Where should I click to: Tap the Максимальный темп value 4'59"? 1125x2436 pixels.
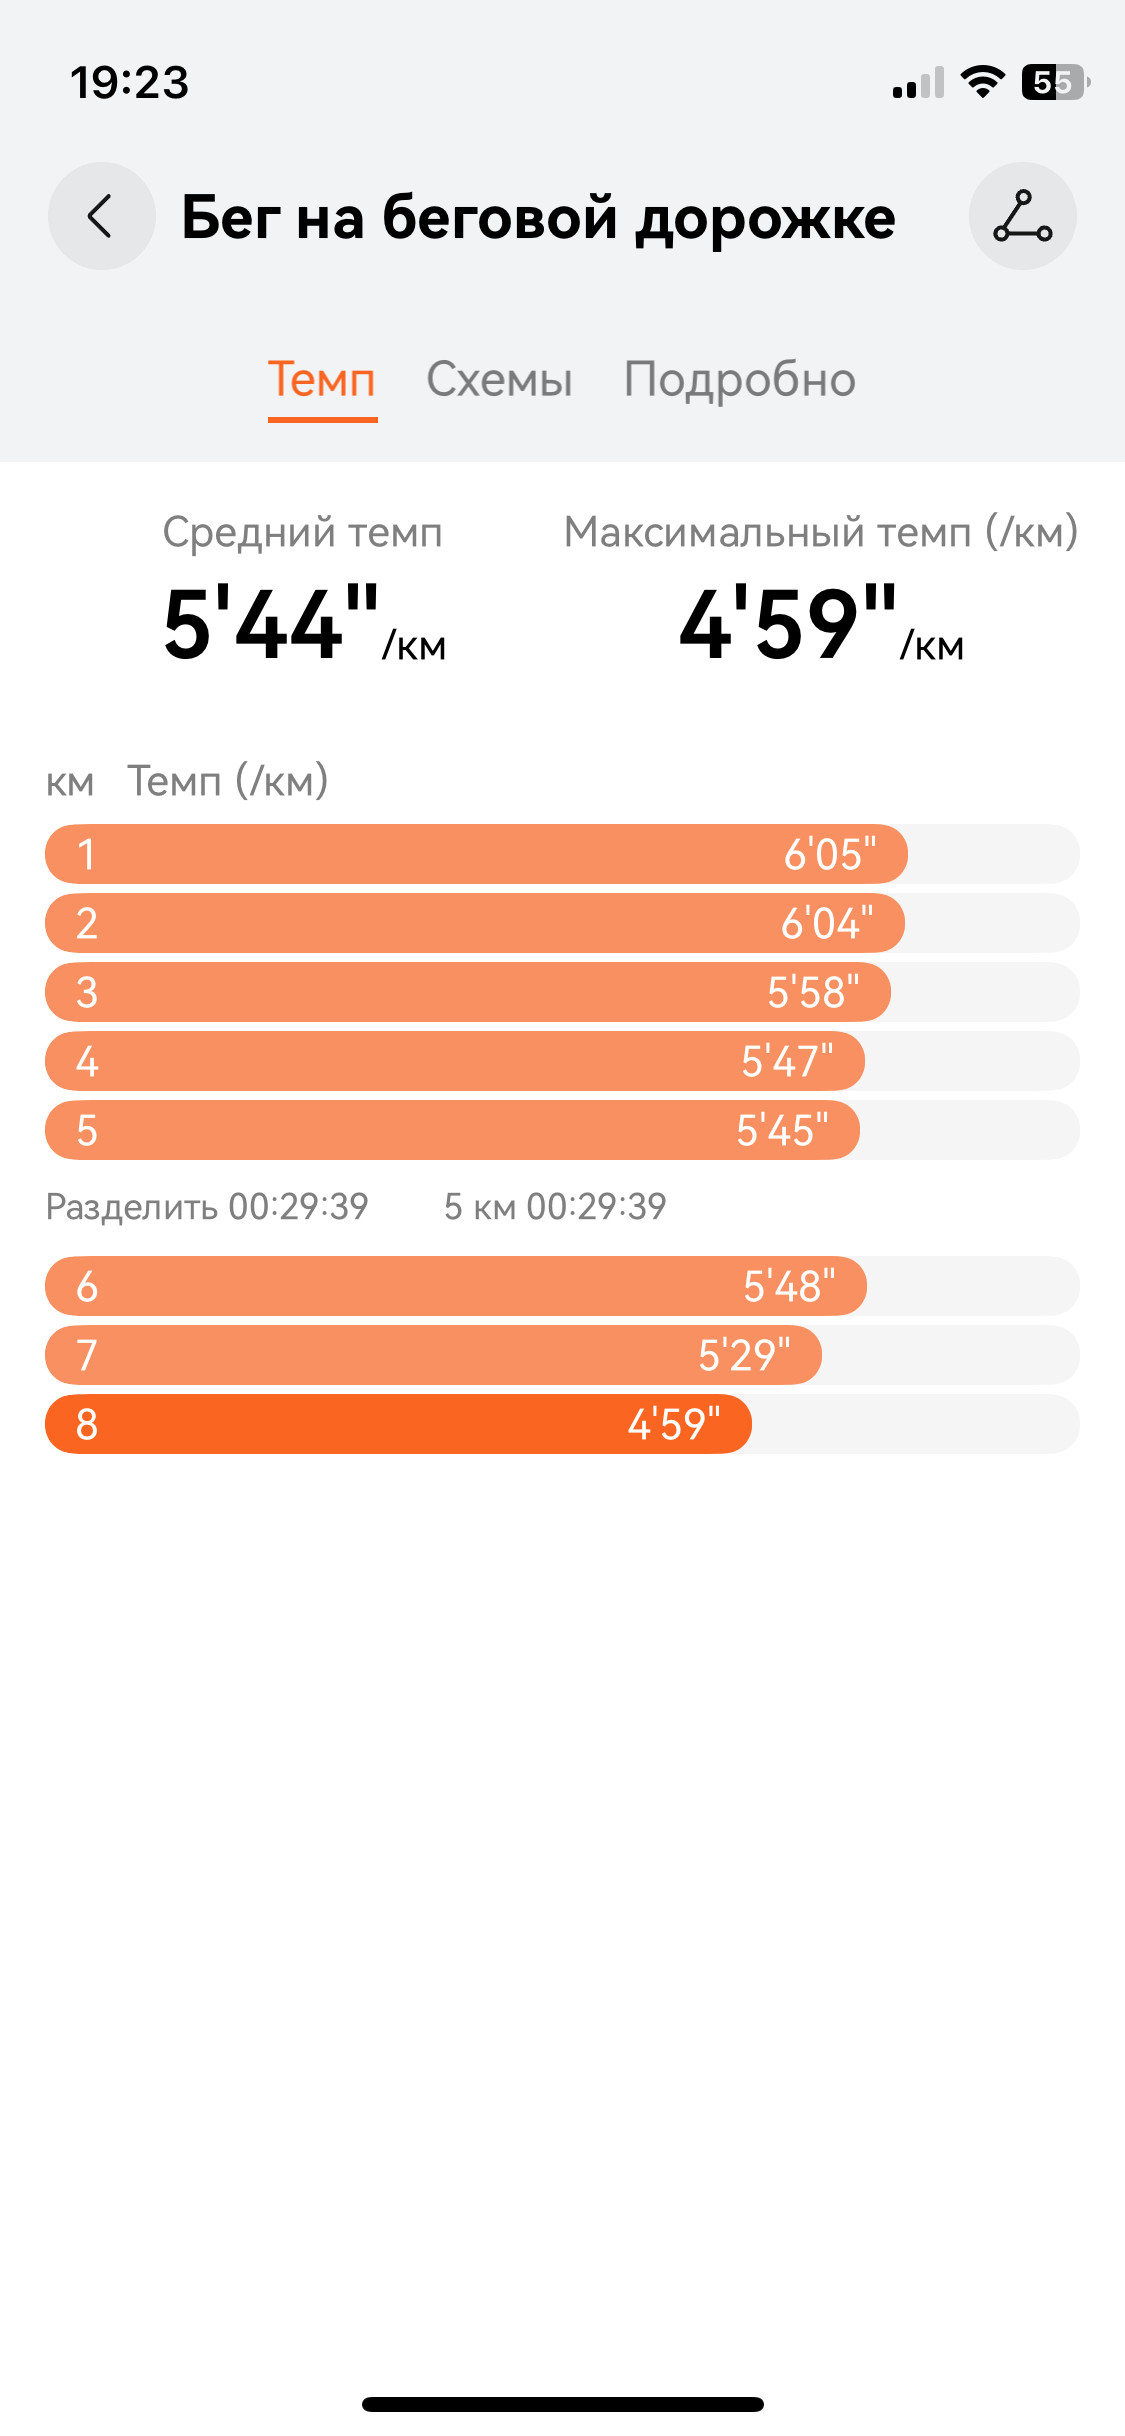(x=821, y=625)
